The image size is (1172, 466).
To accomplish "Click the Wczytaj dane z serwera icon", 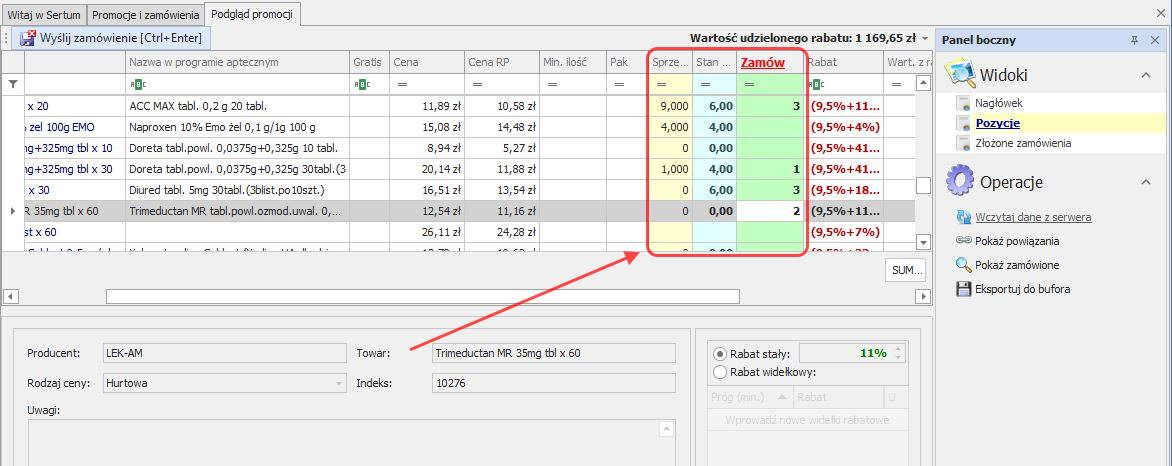I will pos(964,217).
